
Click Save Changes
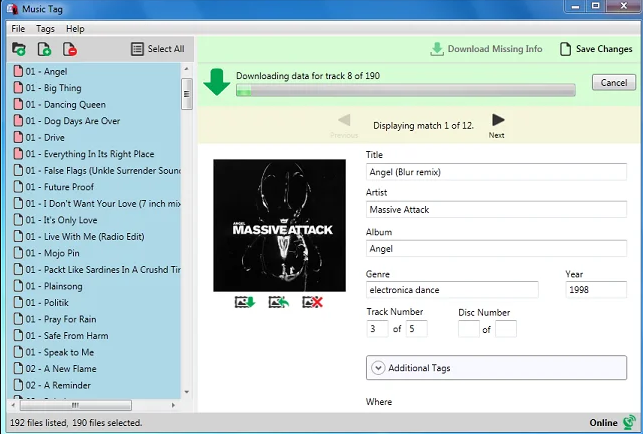[x=596, y=49]
